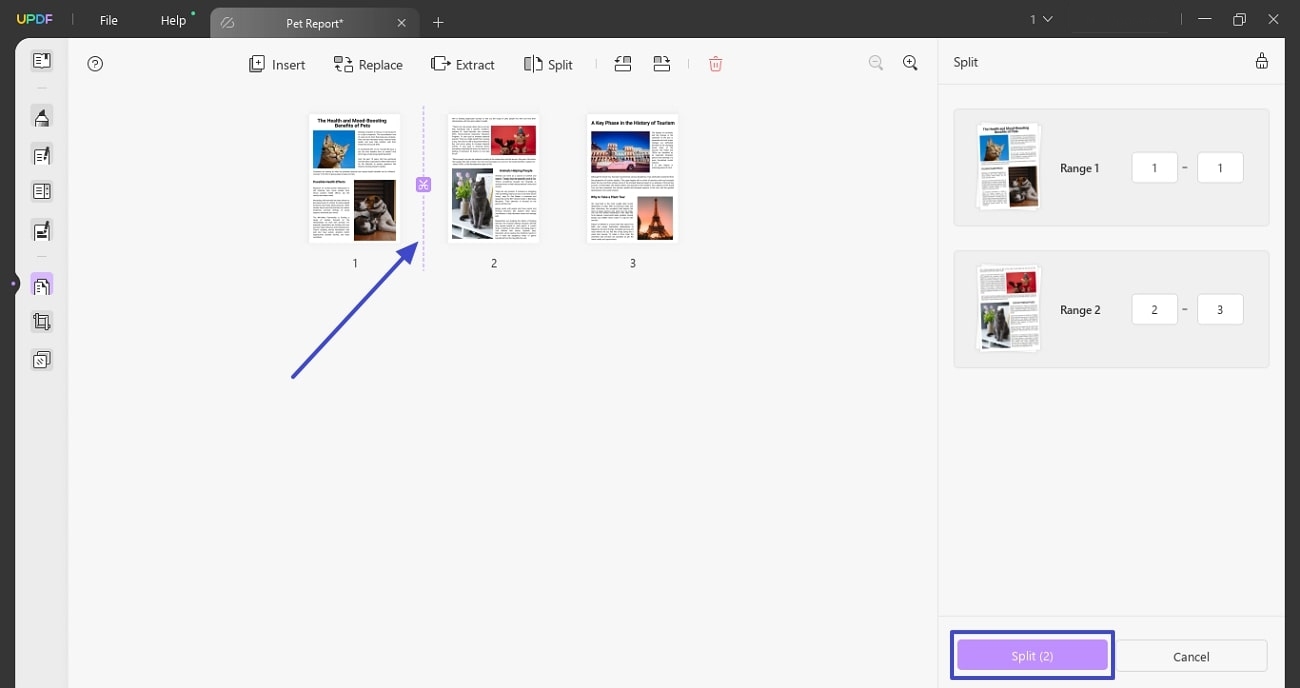Switch to the Pet Report tab
Screen dimensions: 1300x688
(314, 23)
